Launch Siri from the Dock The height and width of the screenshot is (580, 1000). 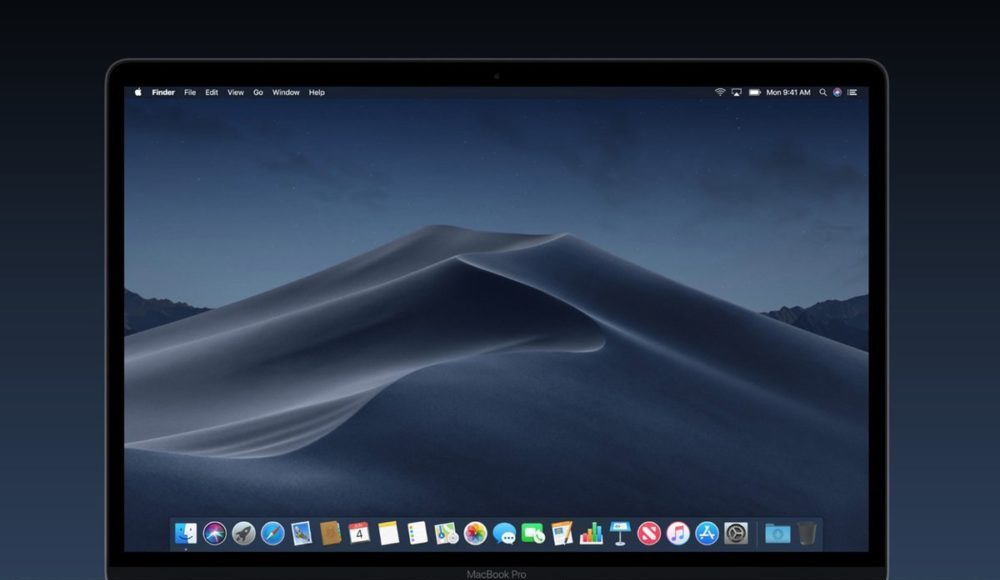click(x=214, y=533)
